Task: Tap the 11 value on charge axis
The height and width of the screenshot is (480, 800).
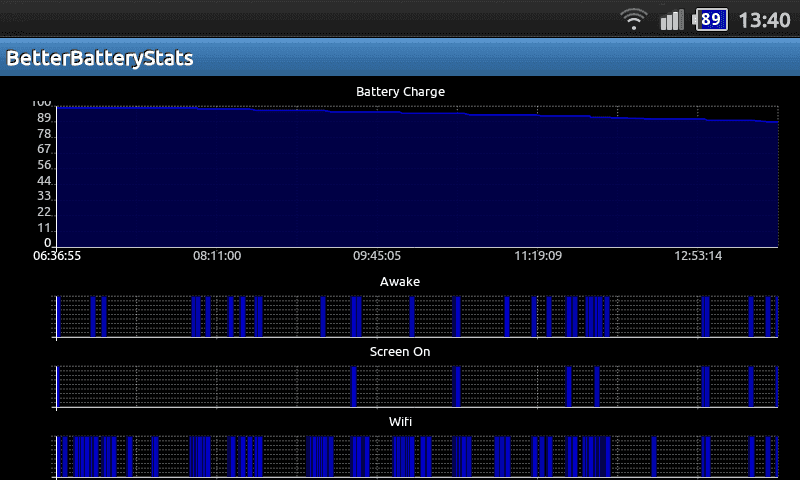Action: (x=44, y=228)
